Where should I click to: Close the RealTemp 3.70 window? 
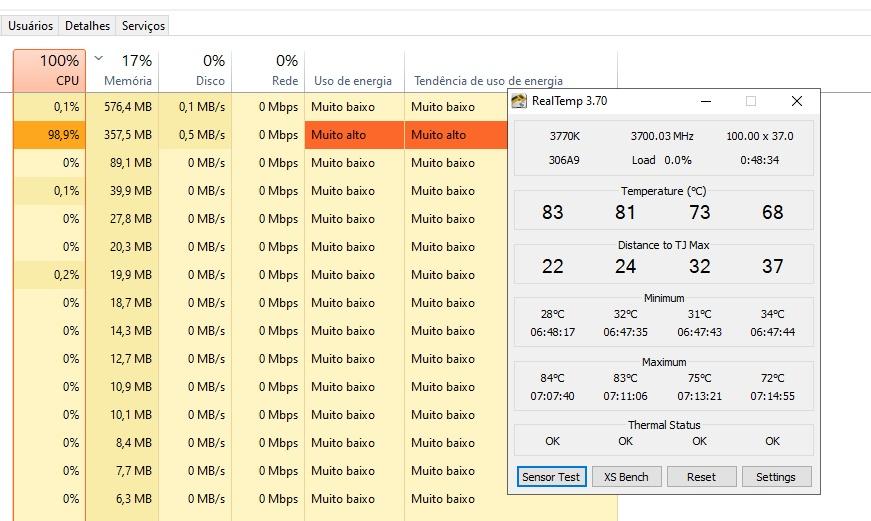pyautogui.click(x=797, y=101)
